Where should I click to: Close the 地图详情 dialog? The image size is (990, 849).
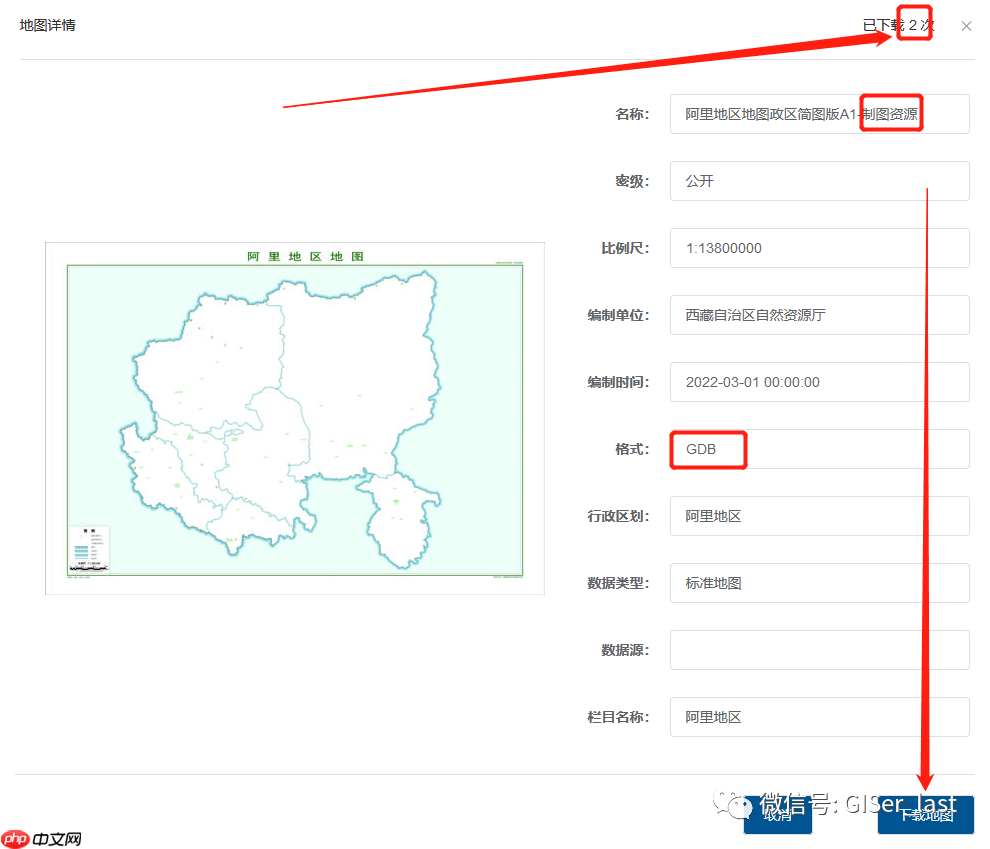click(966, 26)
